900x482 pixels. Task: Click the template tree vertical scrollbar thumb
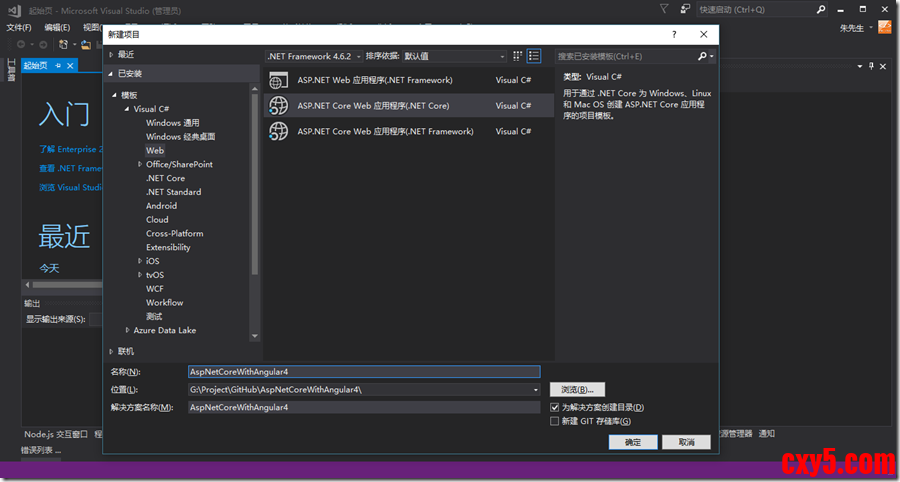[x=255, y=184]
